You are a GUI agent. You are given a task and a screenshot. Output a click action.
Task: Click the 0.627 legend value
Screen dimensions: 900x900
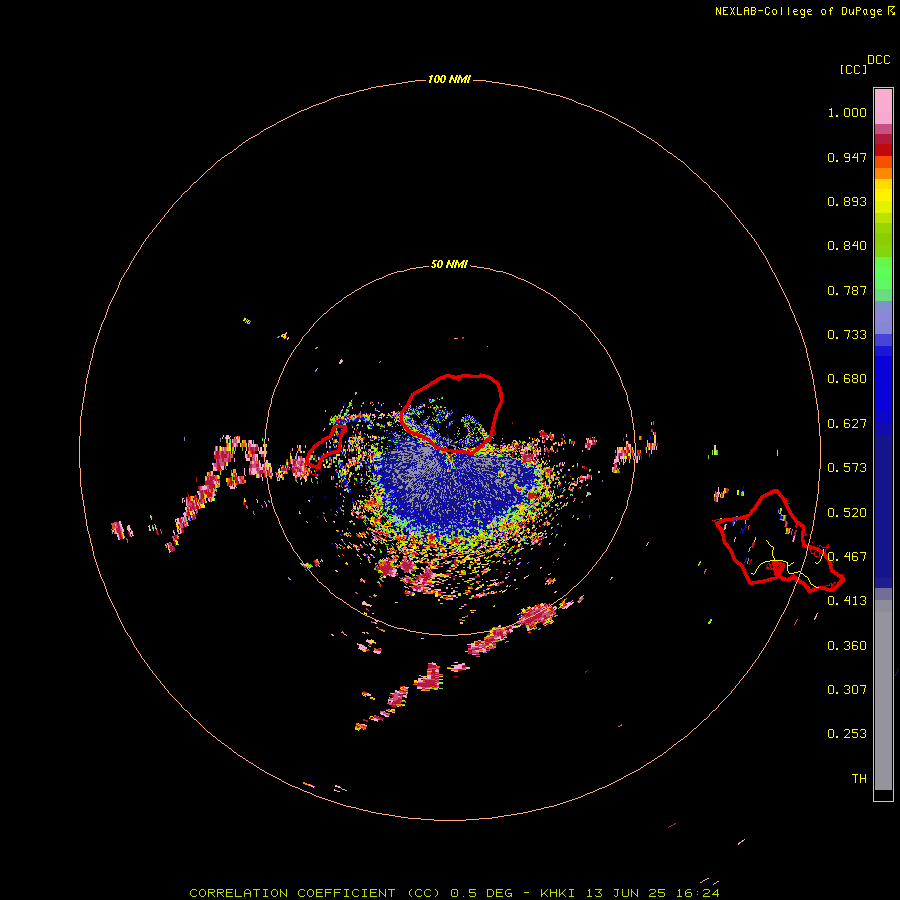coord(847,424)
